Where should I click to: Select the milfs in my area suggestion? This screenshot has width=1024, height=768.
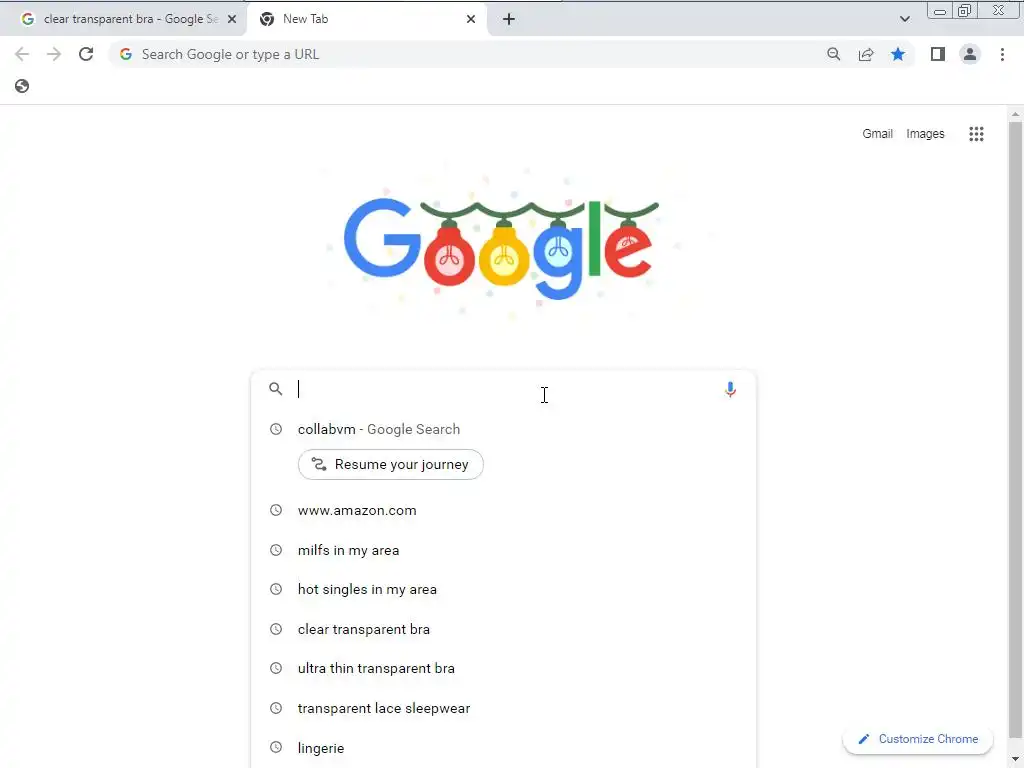click(503, 550)
